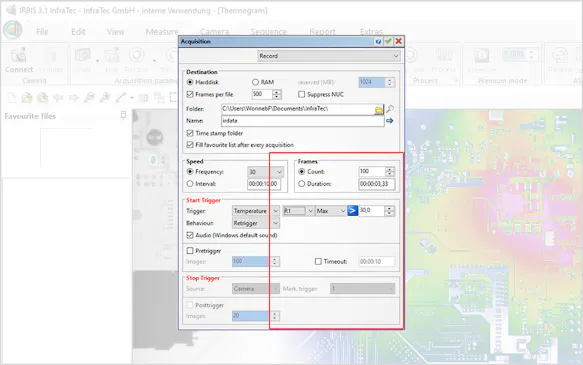Toggle Fill favourite list after every acquisition
Screen dimensions: 583x365
pos(190,145)
